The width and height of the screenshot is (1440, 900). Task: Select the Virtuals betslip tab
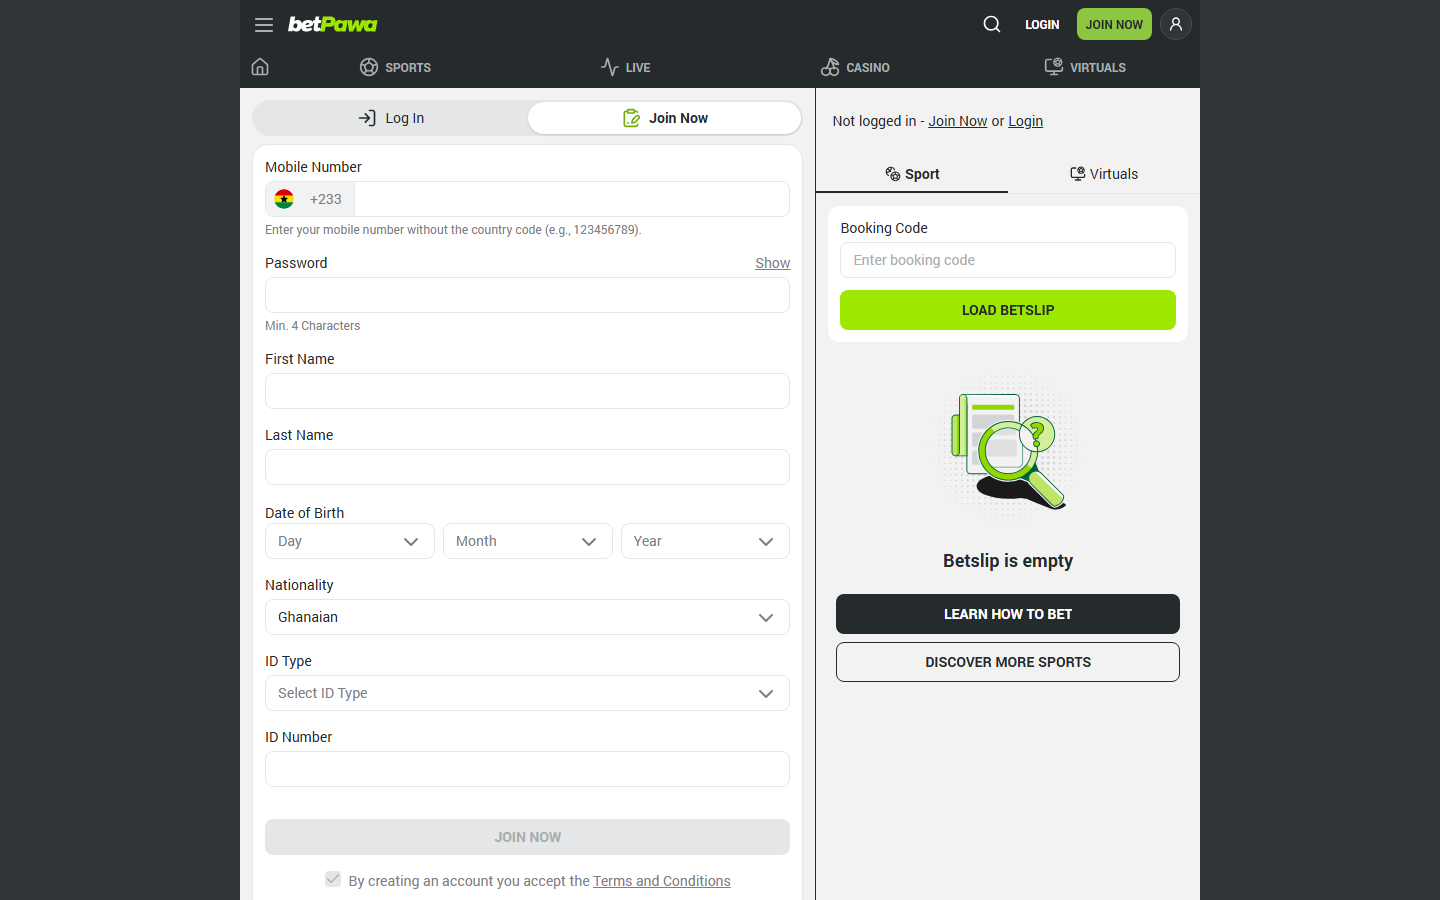pyautogui.click(x=1104, y=174)
